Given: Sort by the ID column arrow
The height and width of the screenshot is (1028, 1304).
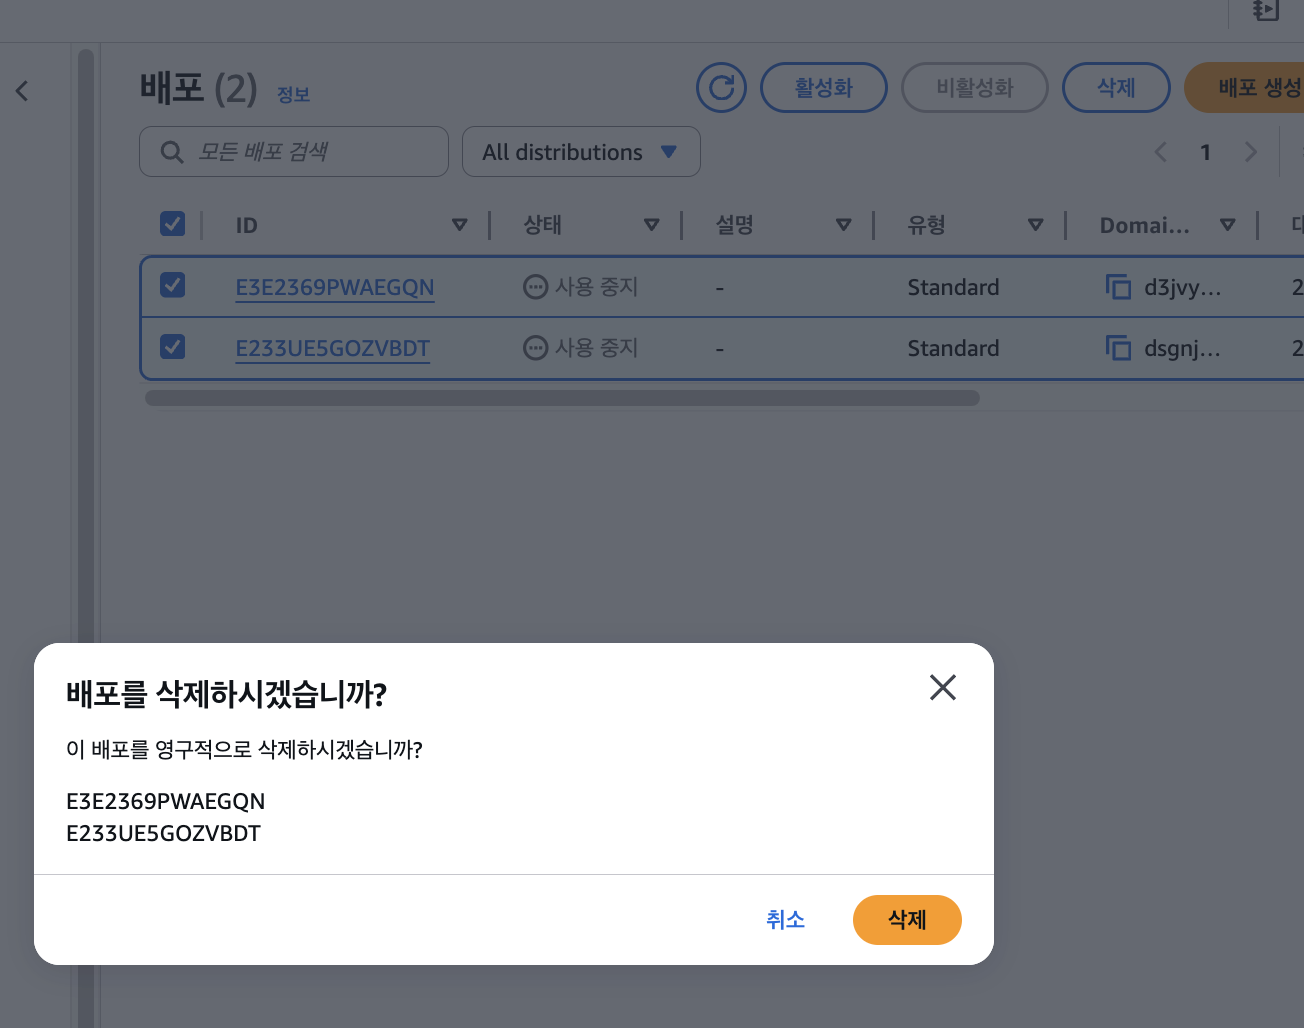Looking at the screenshot, I should [460, 225].
